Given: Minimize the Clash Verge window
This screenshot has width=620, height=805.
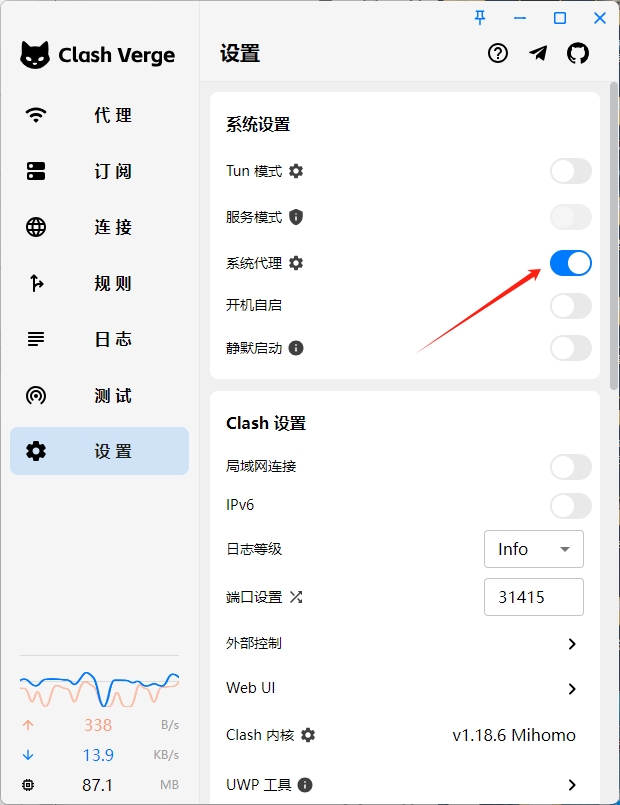Looking at the screenshot, I should point(520,18).
